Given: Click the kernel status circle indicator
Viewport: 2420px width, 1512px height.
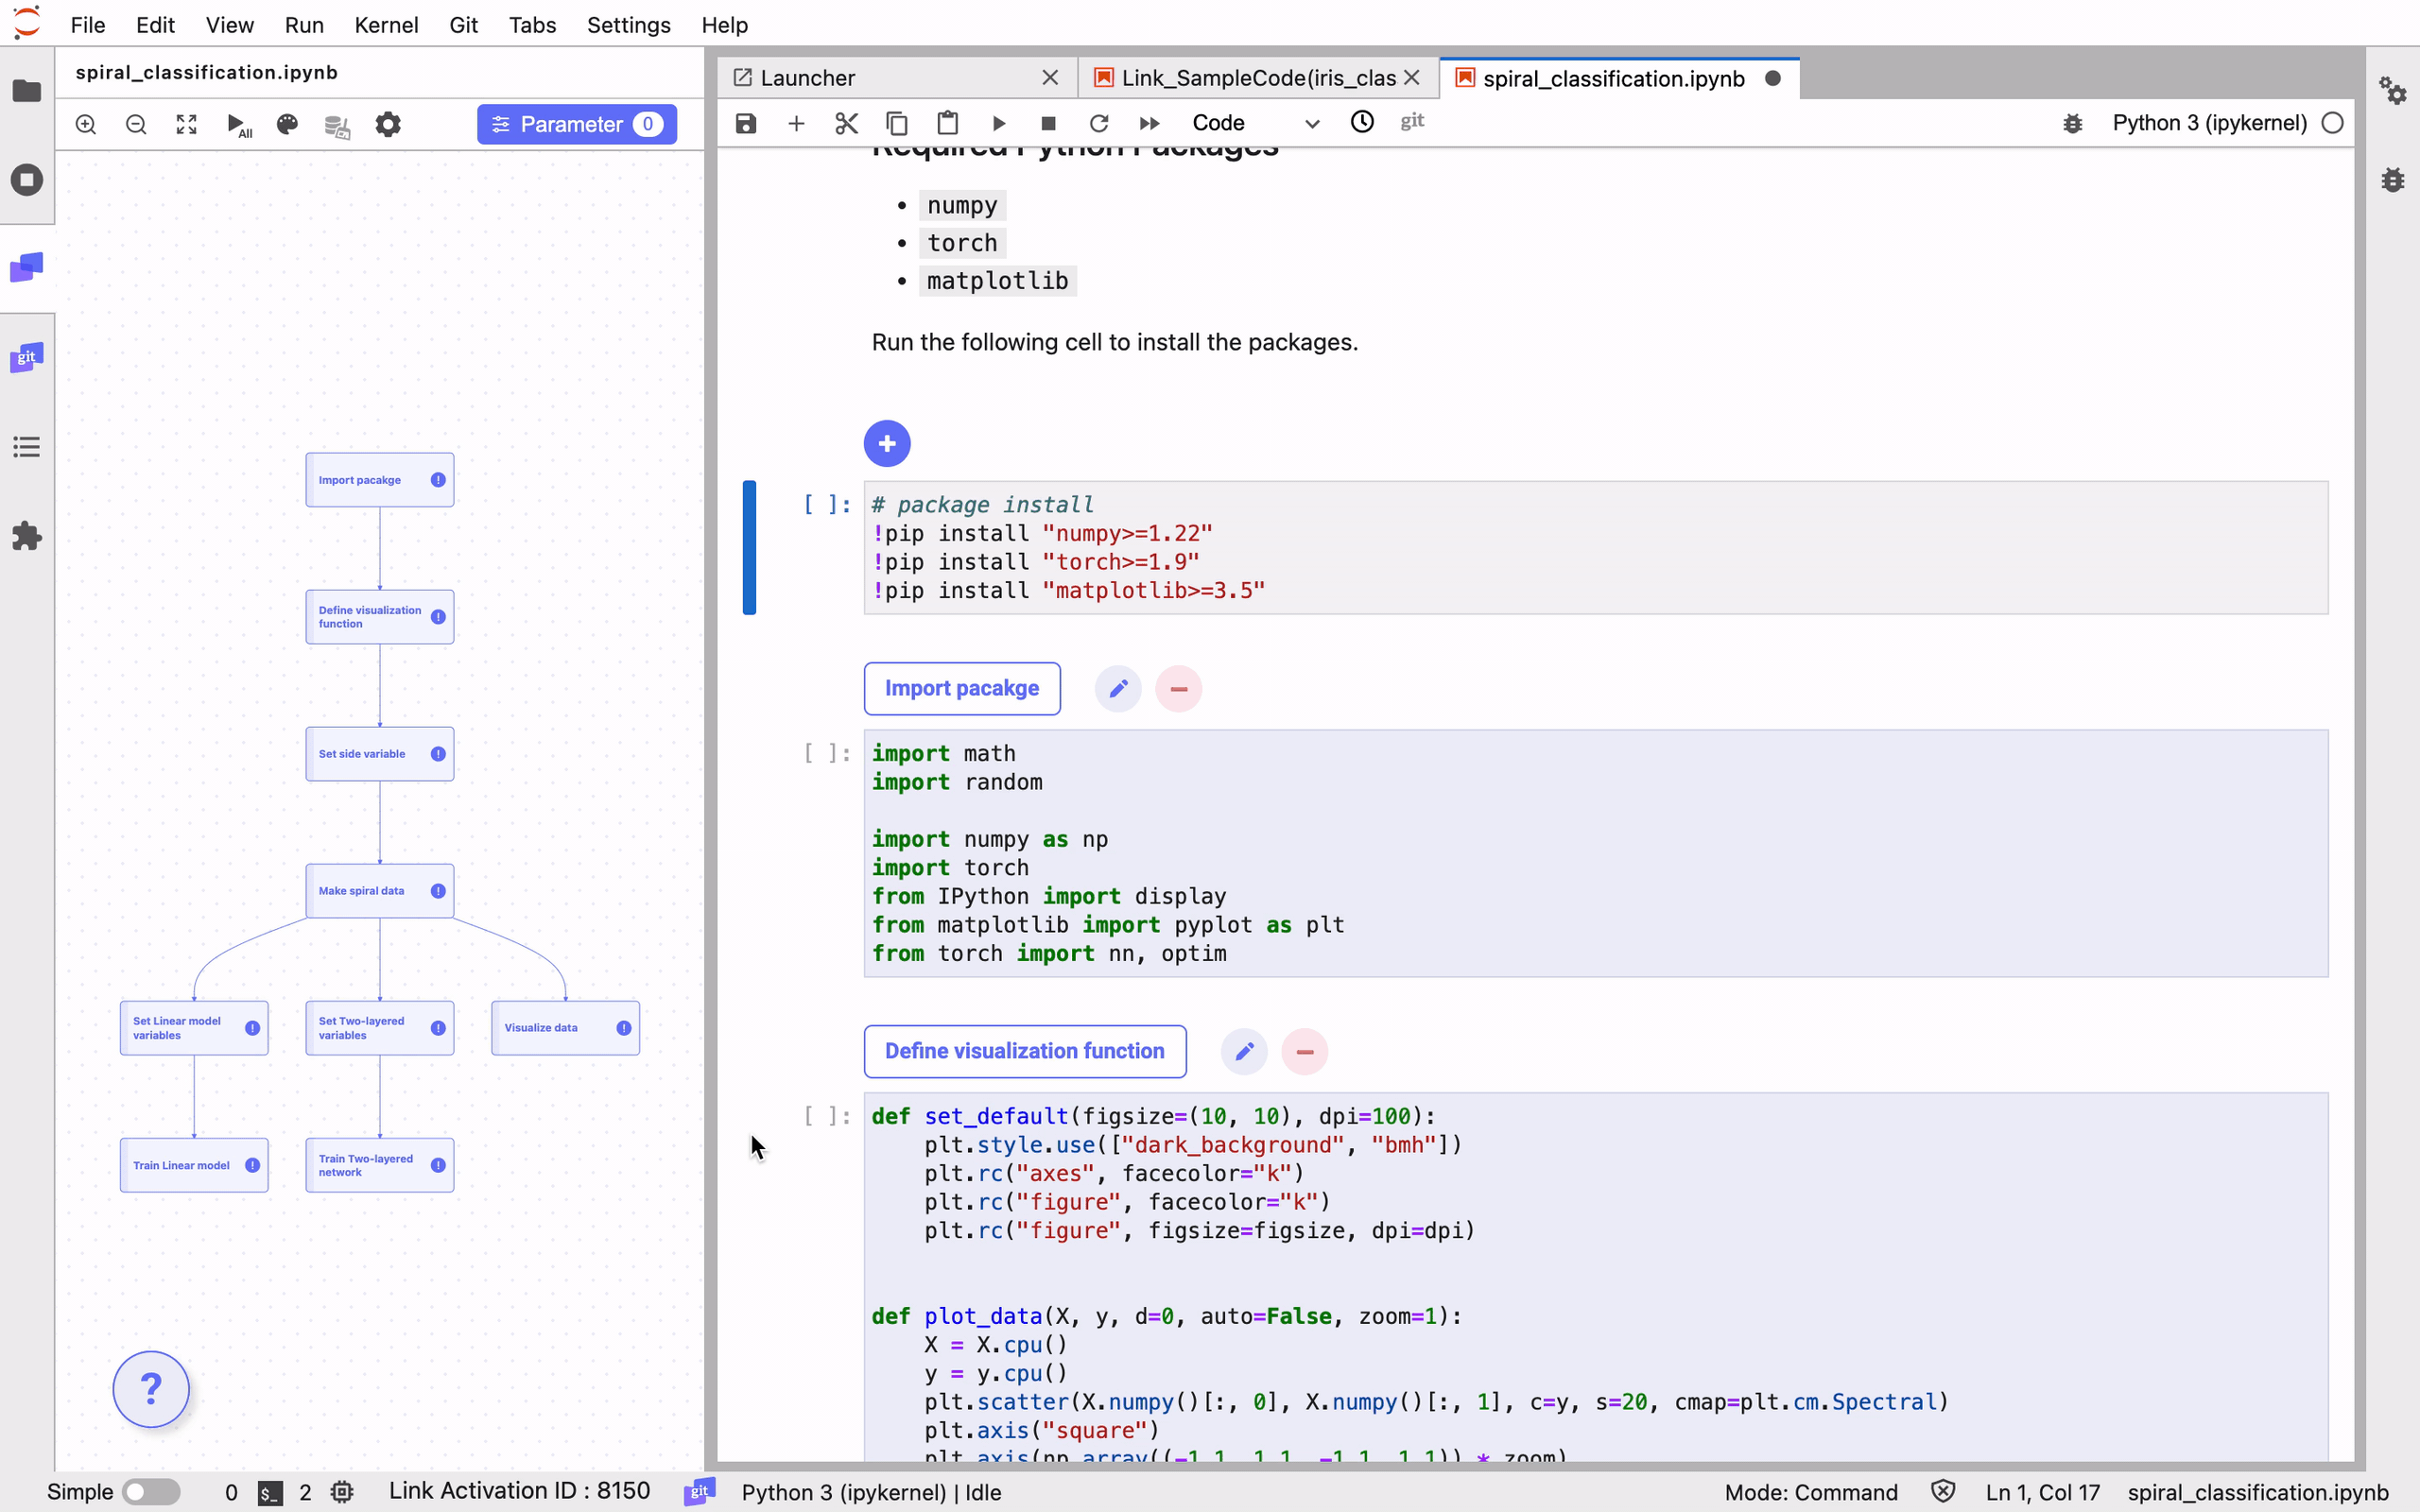Looking at the screenshot, I should [x=2332, y=123].
